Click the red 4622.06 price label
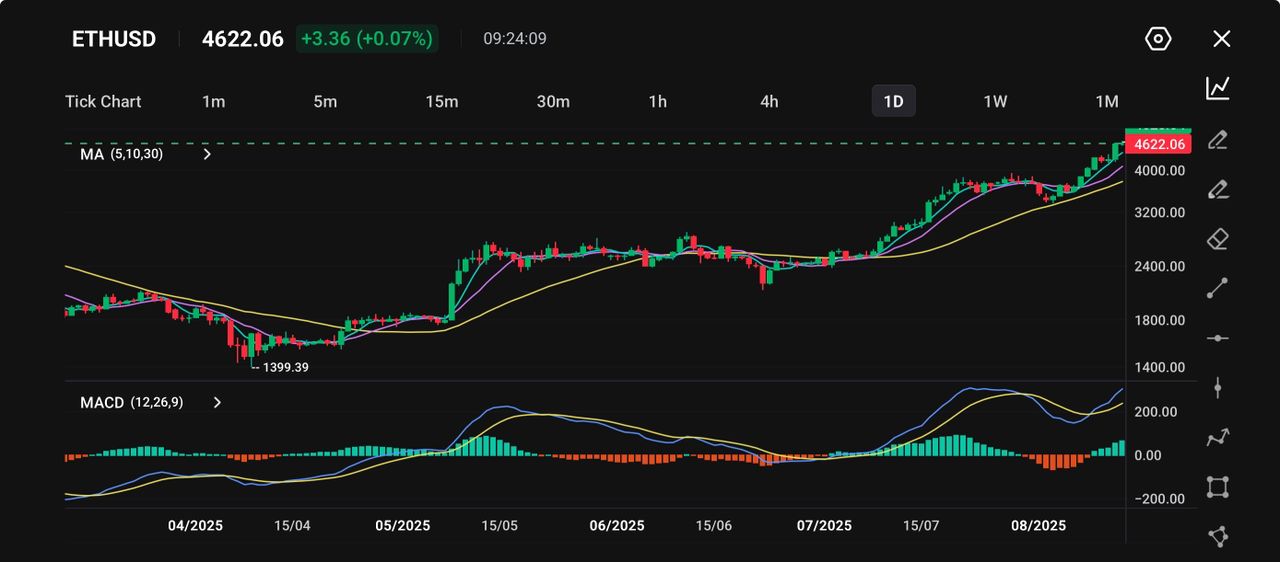This screenshot has height=562, width=1280. pos(1157,145)
